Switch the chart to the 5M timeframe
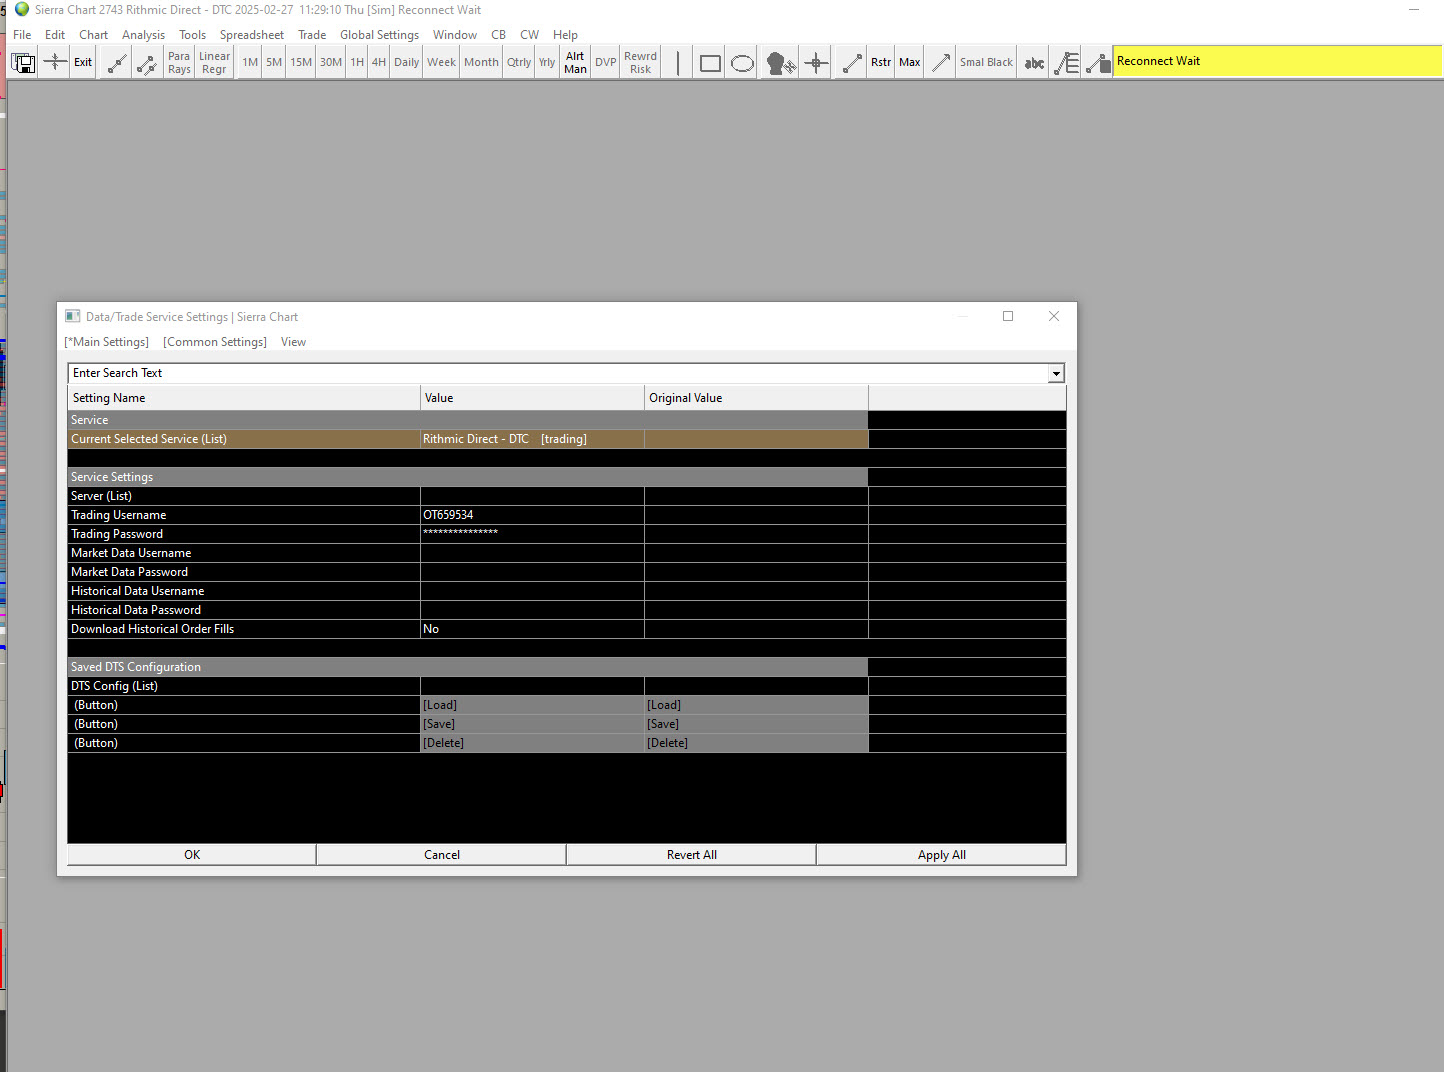The image size is (1444, 1072). pyautogui.click(x=274, y=62)
